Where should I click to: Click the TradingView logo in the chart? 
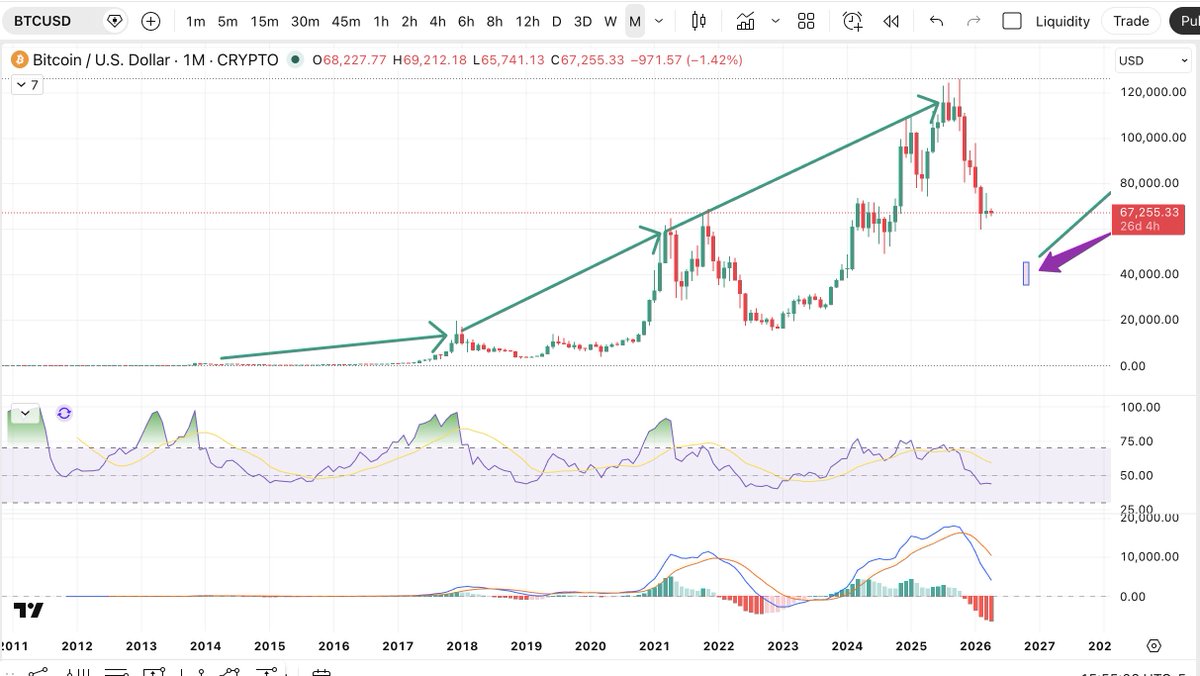click(28, 611)
